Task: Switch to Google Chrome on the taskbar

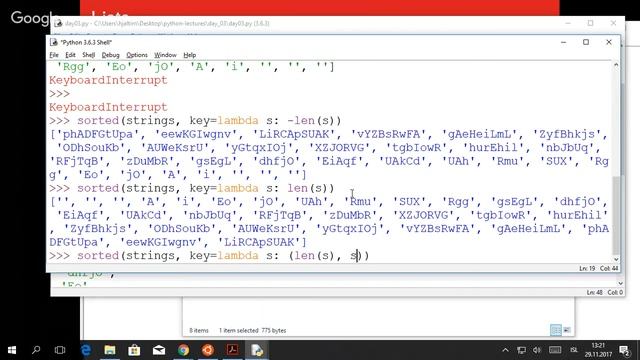Action: click(183, 350)
